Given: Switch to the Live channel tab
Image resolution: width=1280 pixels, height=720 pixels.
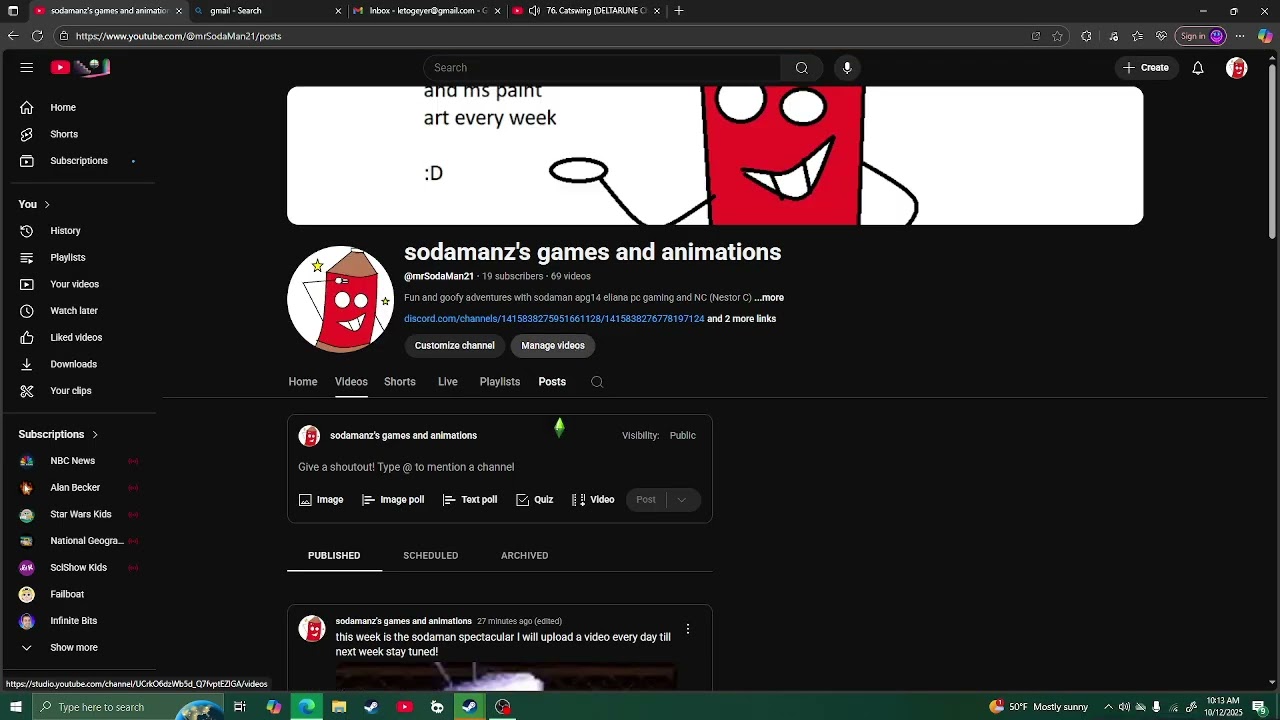Looking at the screenshot, I should [x=448, y=382].
